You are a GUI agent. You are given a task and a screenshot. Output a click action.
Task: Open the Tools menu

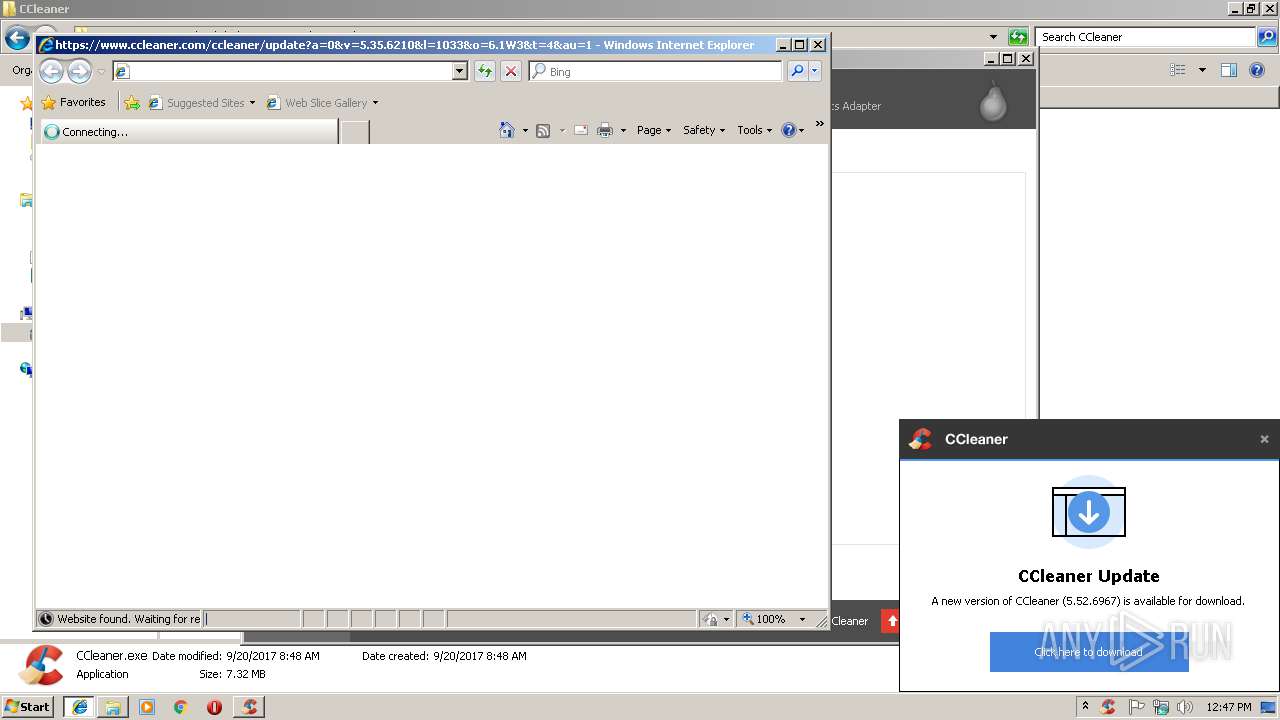coord(755,130)
